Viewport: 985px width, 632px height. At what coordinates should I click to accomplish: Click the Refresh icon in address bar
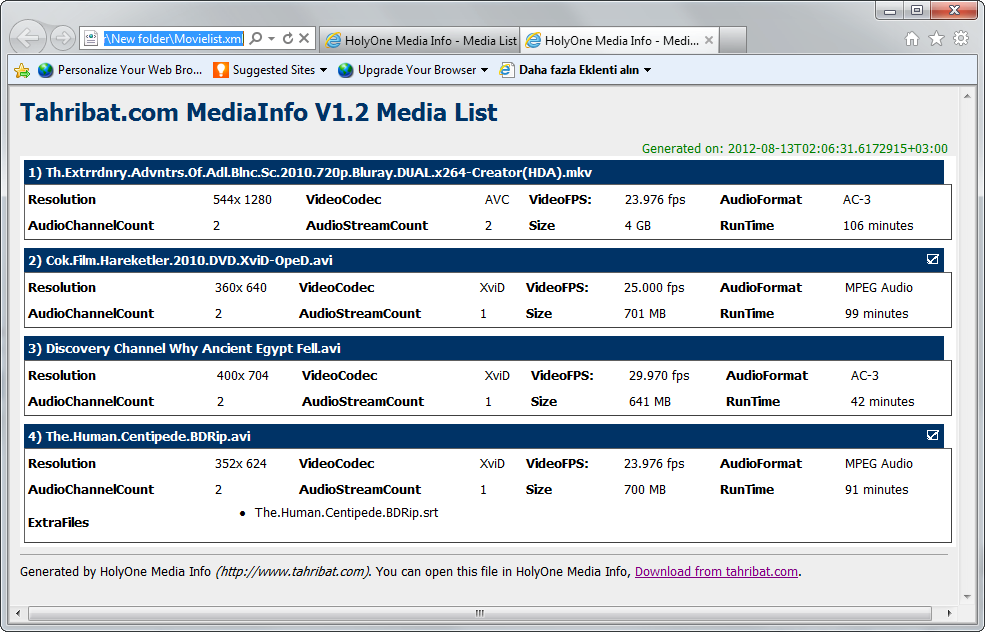tap(288, 39)
